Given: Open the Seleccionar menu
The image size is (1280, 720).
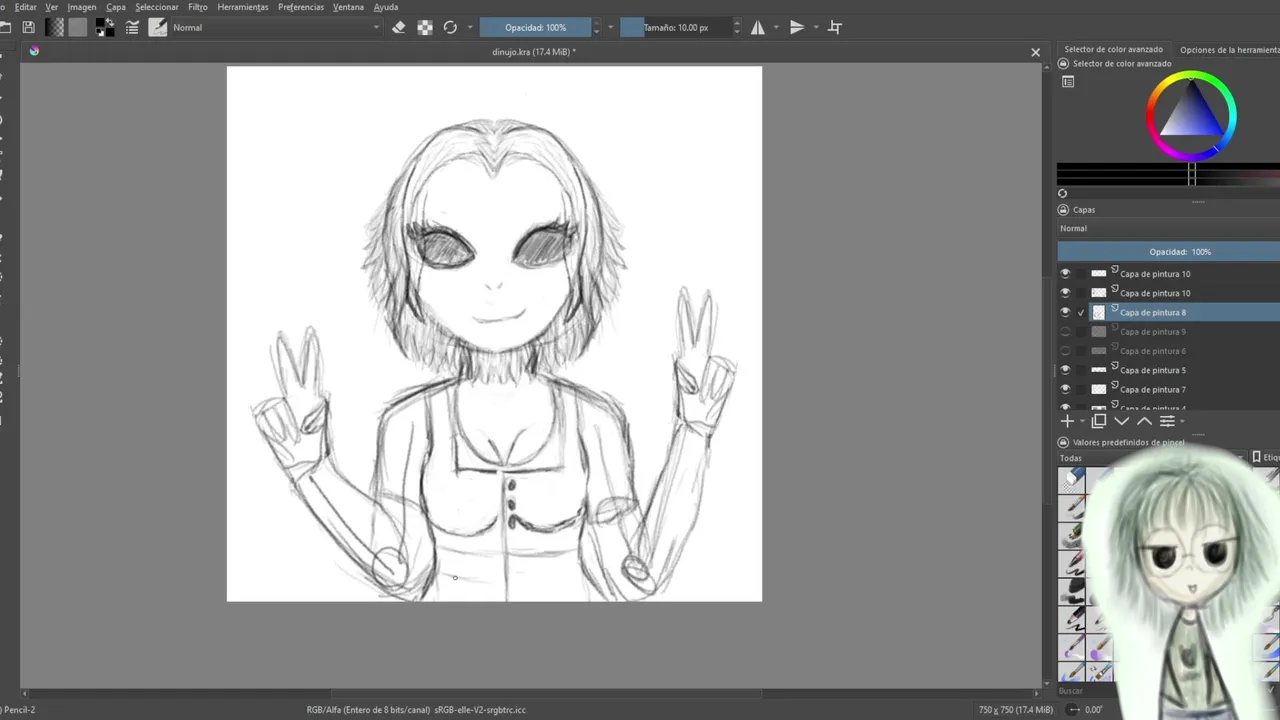Looking at the screenshot, I should (x=157, y=7).
